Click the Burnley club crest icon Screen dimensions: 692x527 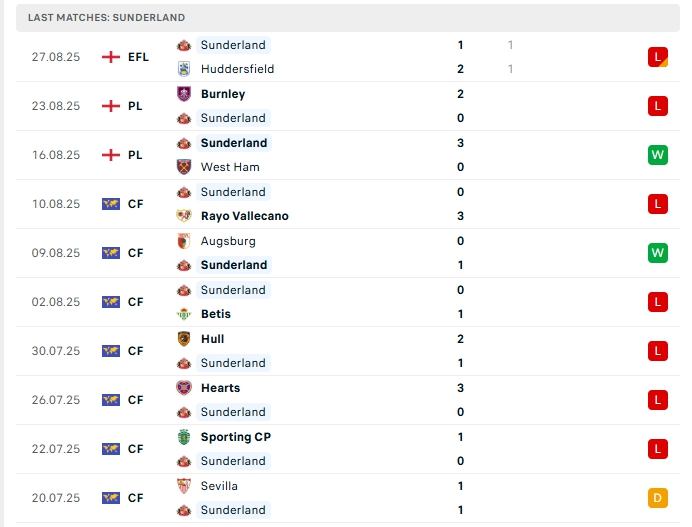click(184, 94)
